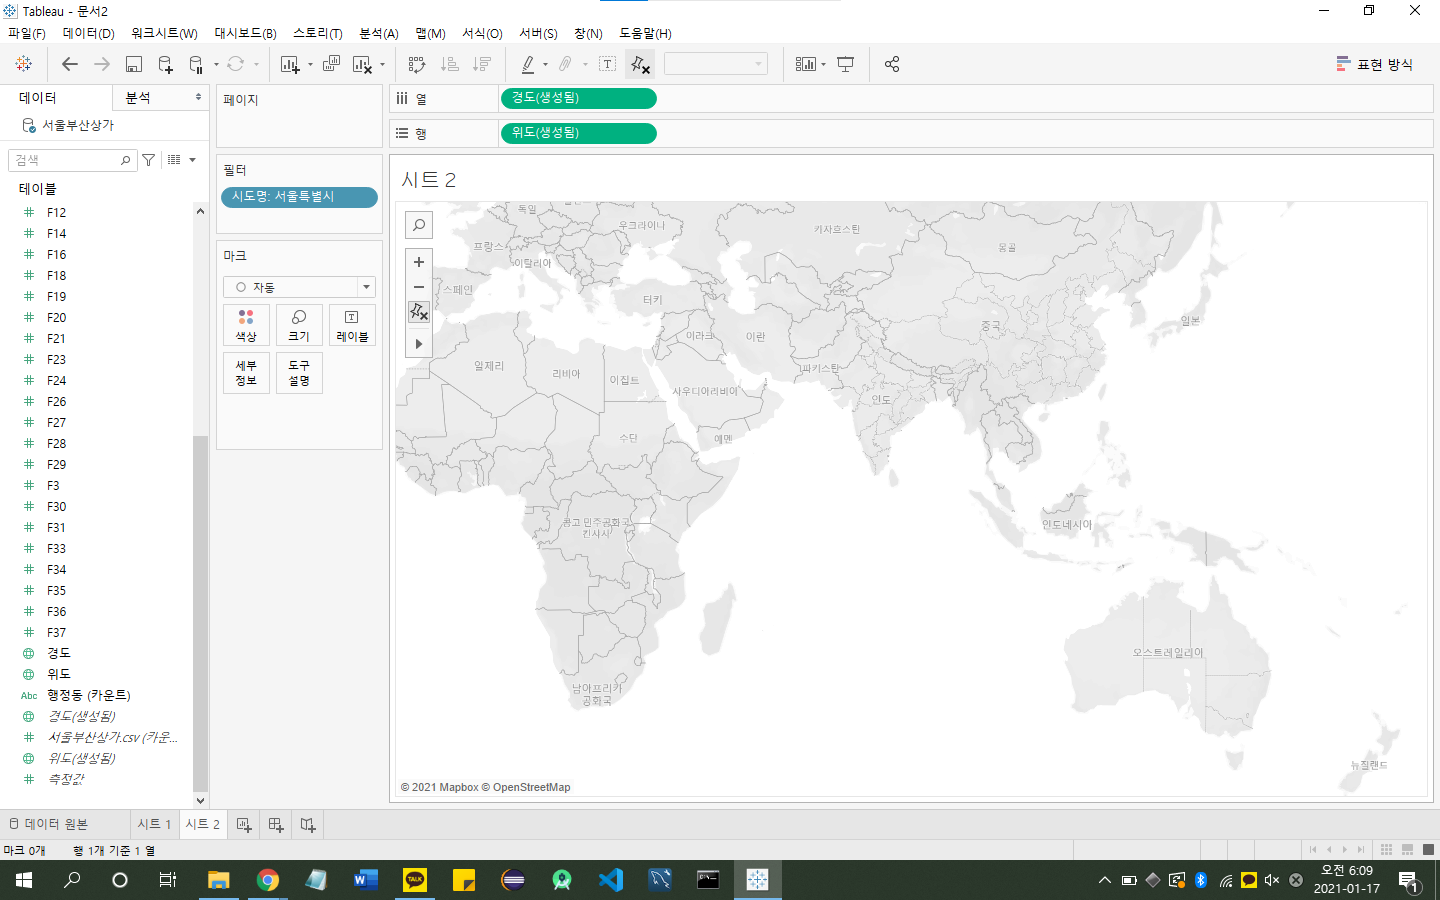This screenshot has height=900, width=1440.
Task: Show/hide cards toolbar icon
Action: coord(806,64)
